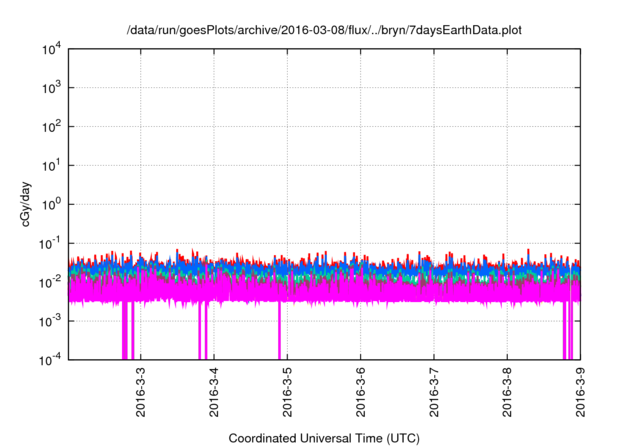The image size is (640, 448).
Task: Click the 10^4 y-axis tick label
Action: click(x=52, y=50)
